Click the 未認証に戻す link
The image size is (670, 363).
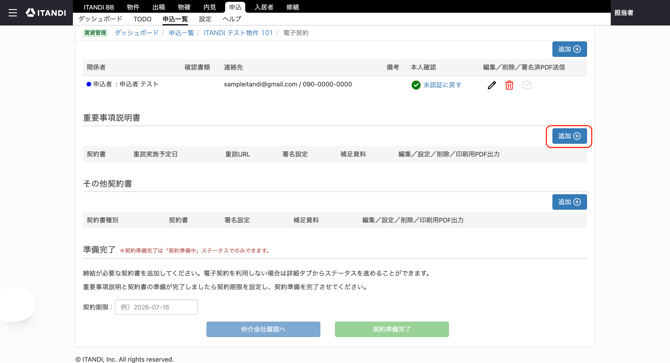pyautogui.click(x=442, y=85)
